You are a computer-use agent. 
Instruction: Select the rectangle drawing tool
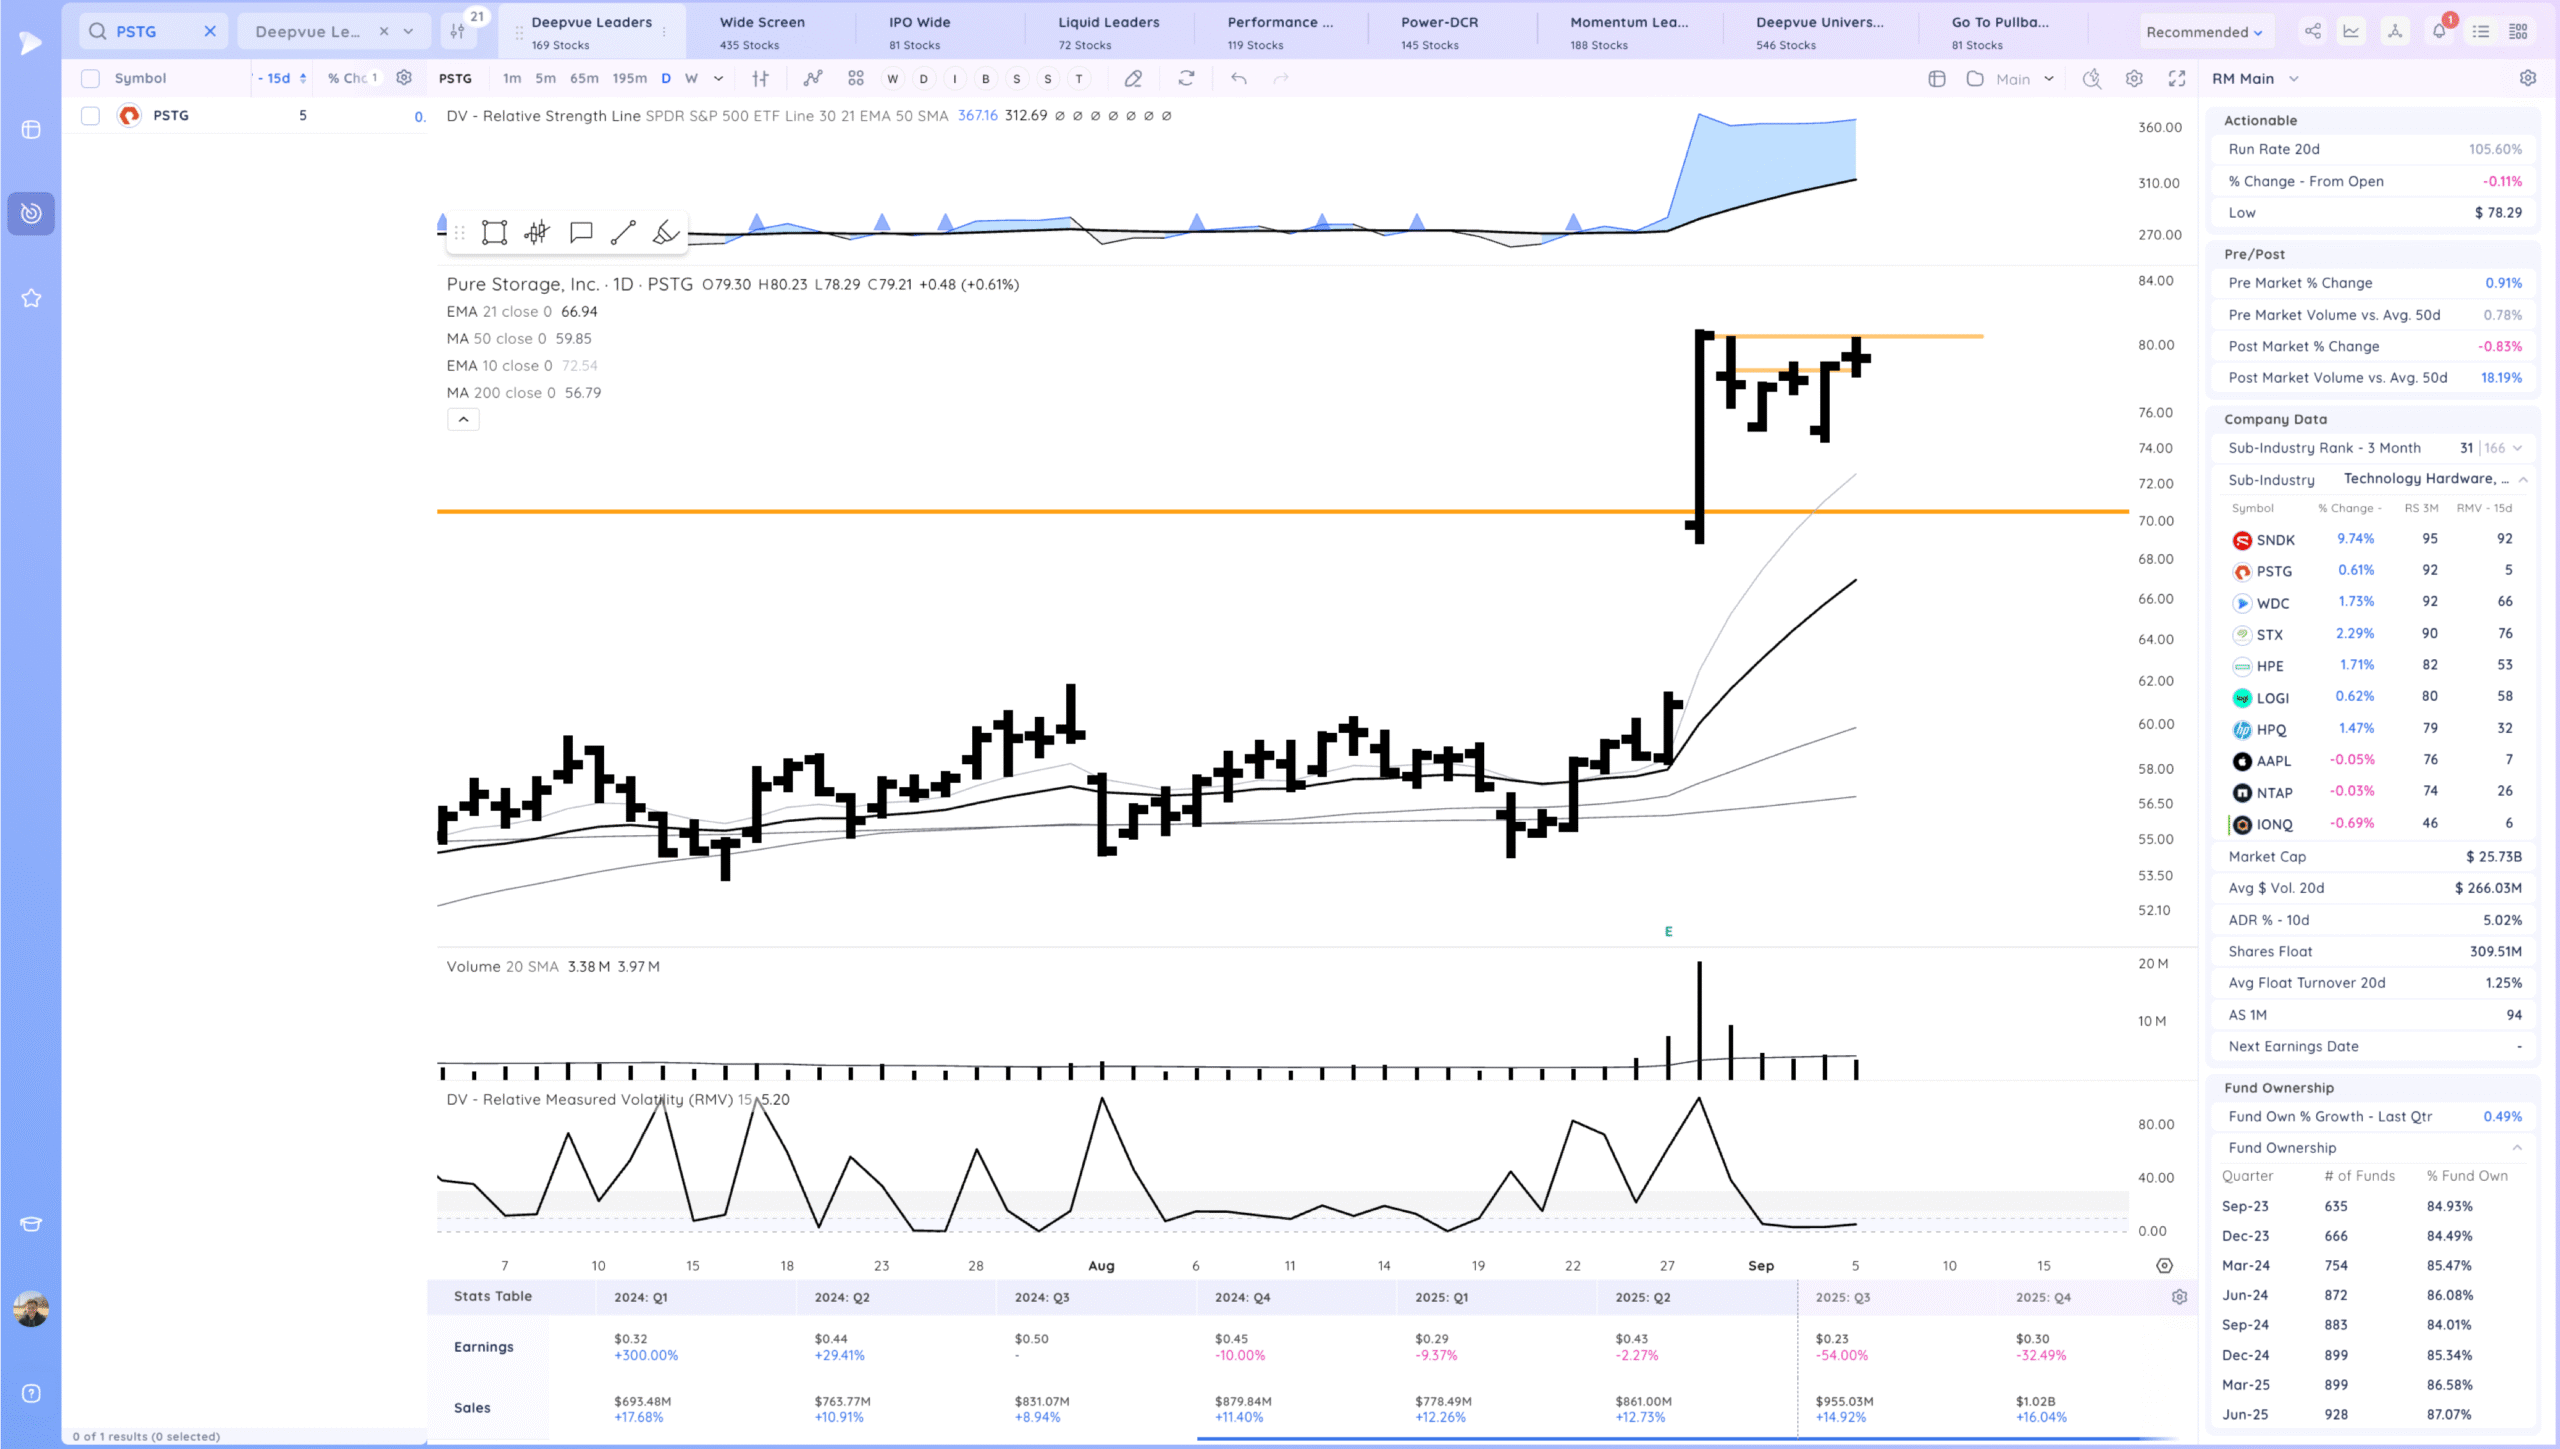click(x=494, y=233)
